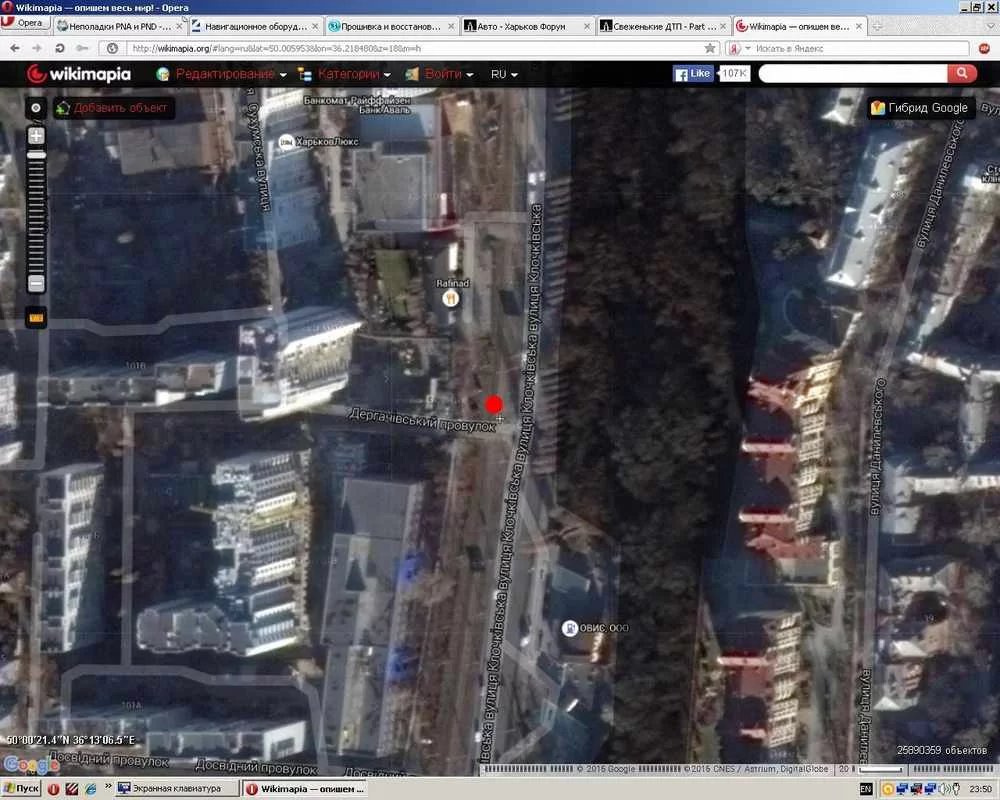Viewport: 1000px width, 800px height.
Task: Open the Opera main menu button
Action: 26,23
